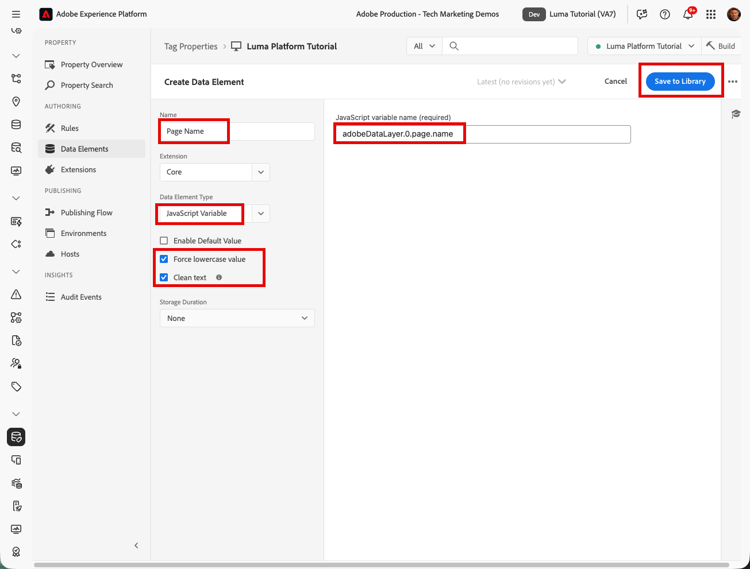This screenshot has width=750, height=569.
Task: Click the JavaScript variable name field
Action: pyautogui.click(x=482, y=134)
